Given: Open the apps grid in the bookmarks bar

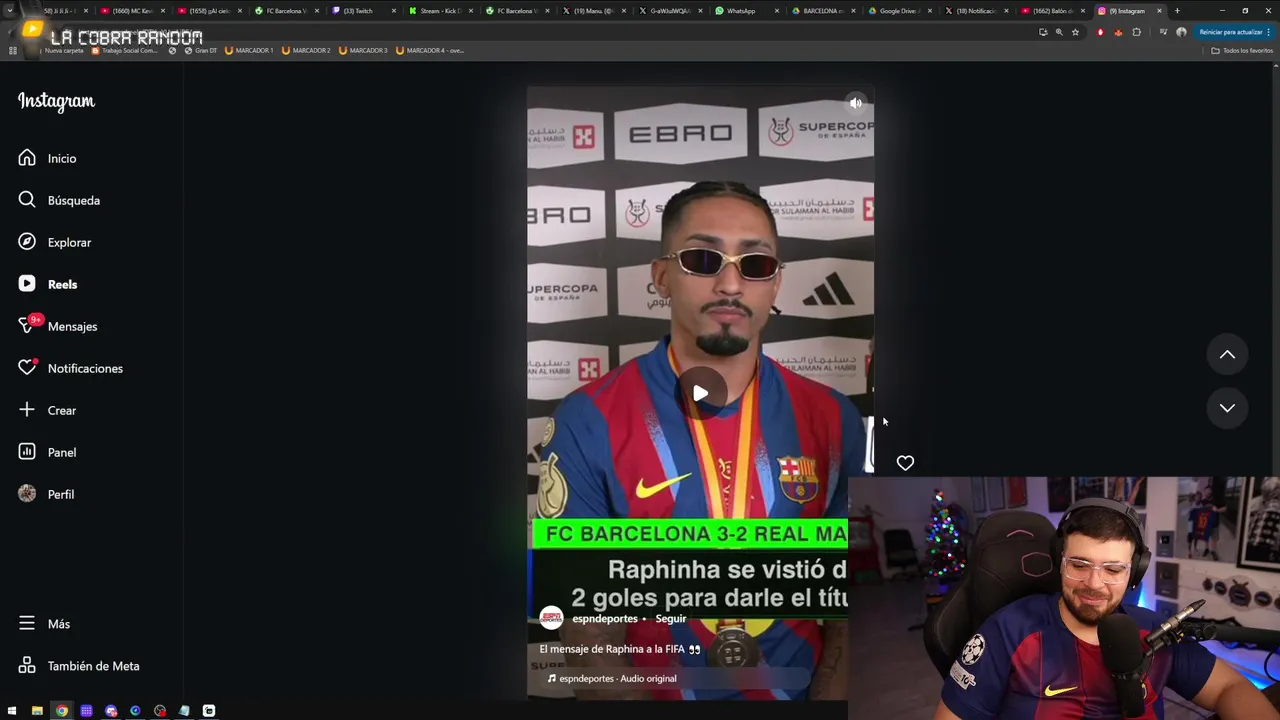Looking at the screenshot, I should coord(13,50).
